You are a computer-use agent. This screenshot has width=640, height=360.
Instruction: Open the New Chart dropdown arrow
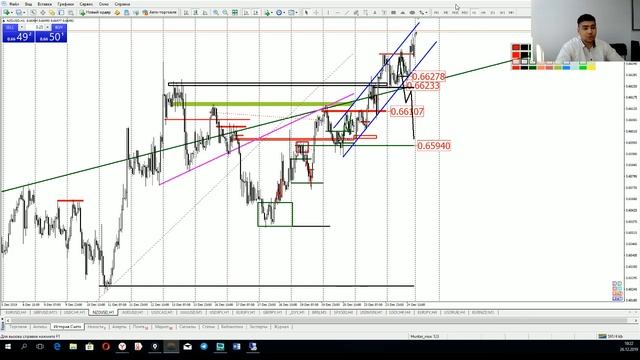12,12
